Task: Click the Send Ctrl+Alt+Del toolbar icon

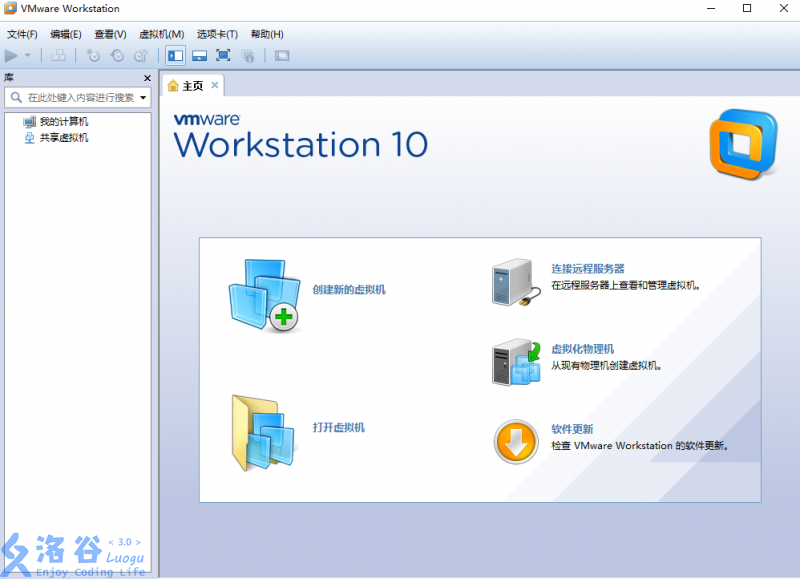Action: pos(58,55)
